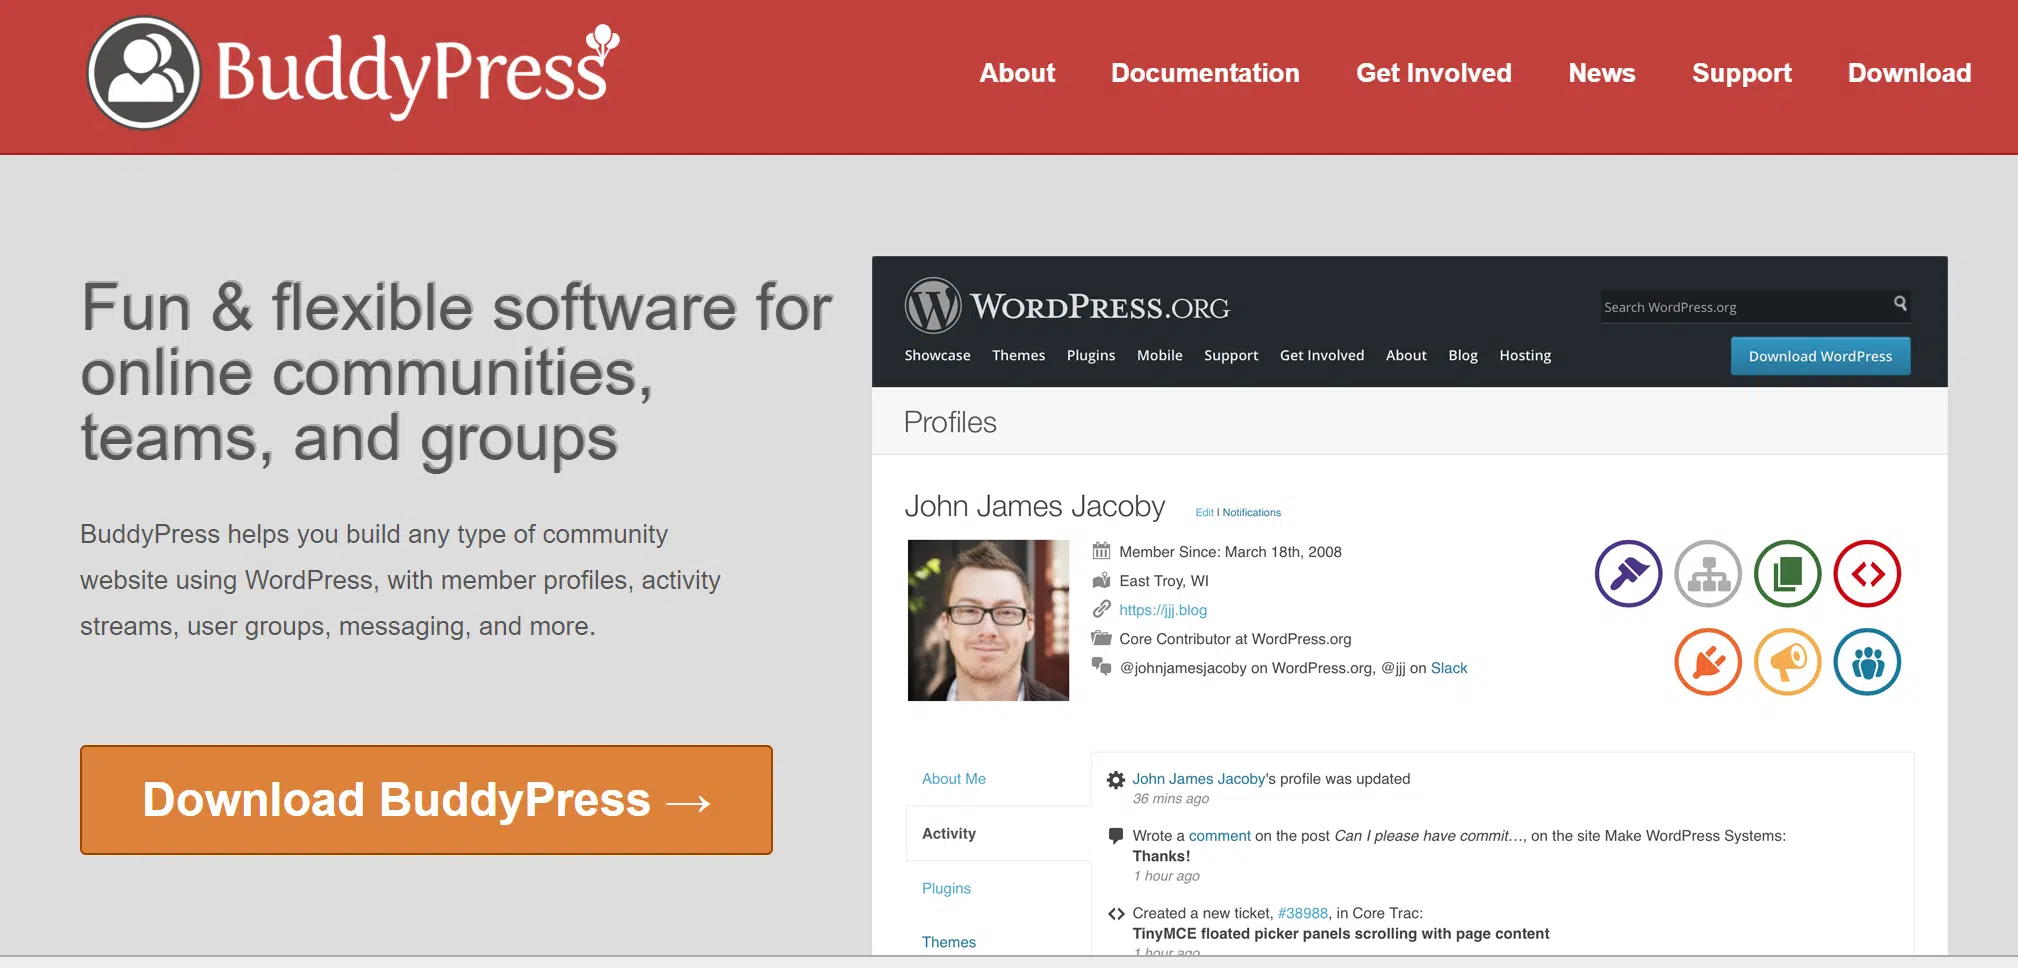Click the Slack link in profile details
The image size is (2018, 968).
click(x=1449, y=668)
